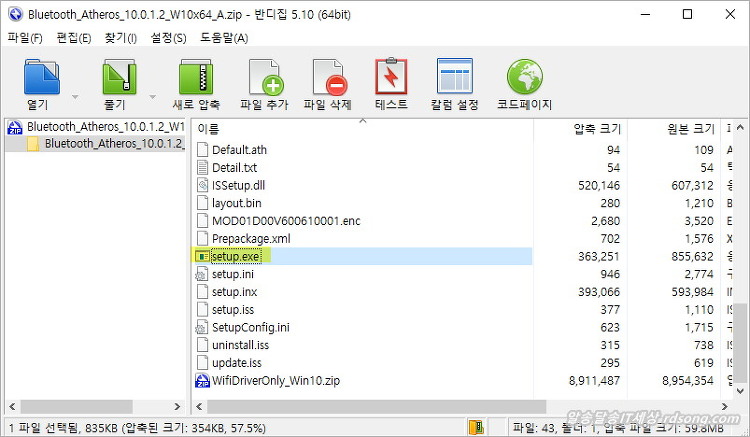Select the Bluetooth_Atheros_10.0.1.2_ folder in tree
This screenshot has height=437, width=750.
tap(113, 144)
